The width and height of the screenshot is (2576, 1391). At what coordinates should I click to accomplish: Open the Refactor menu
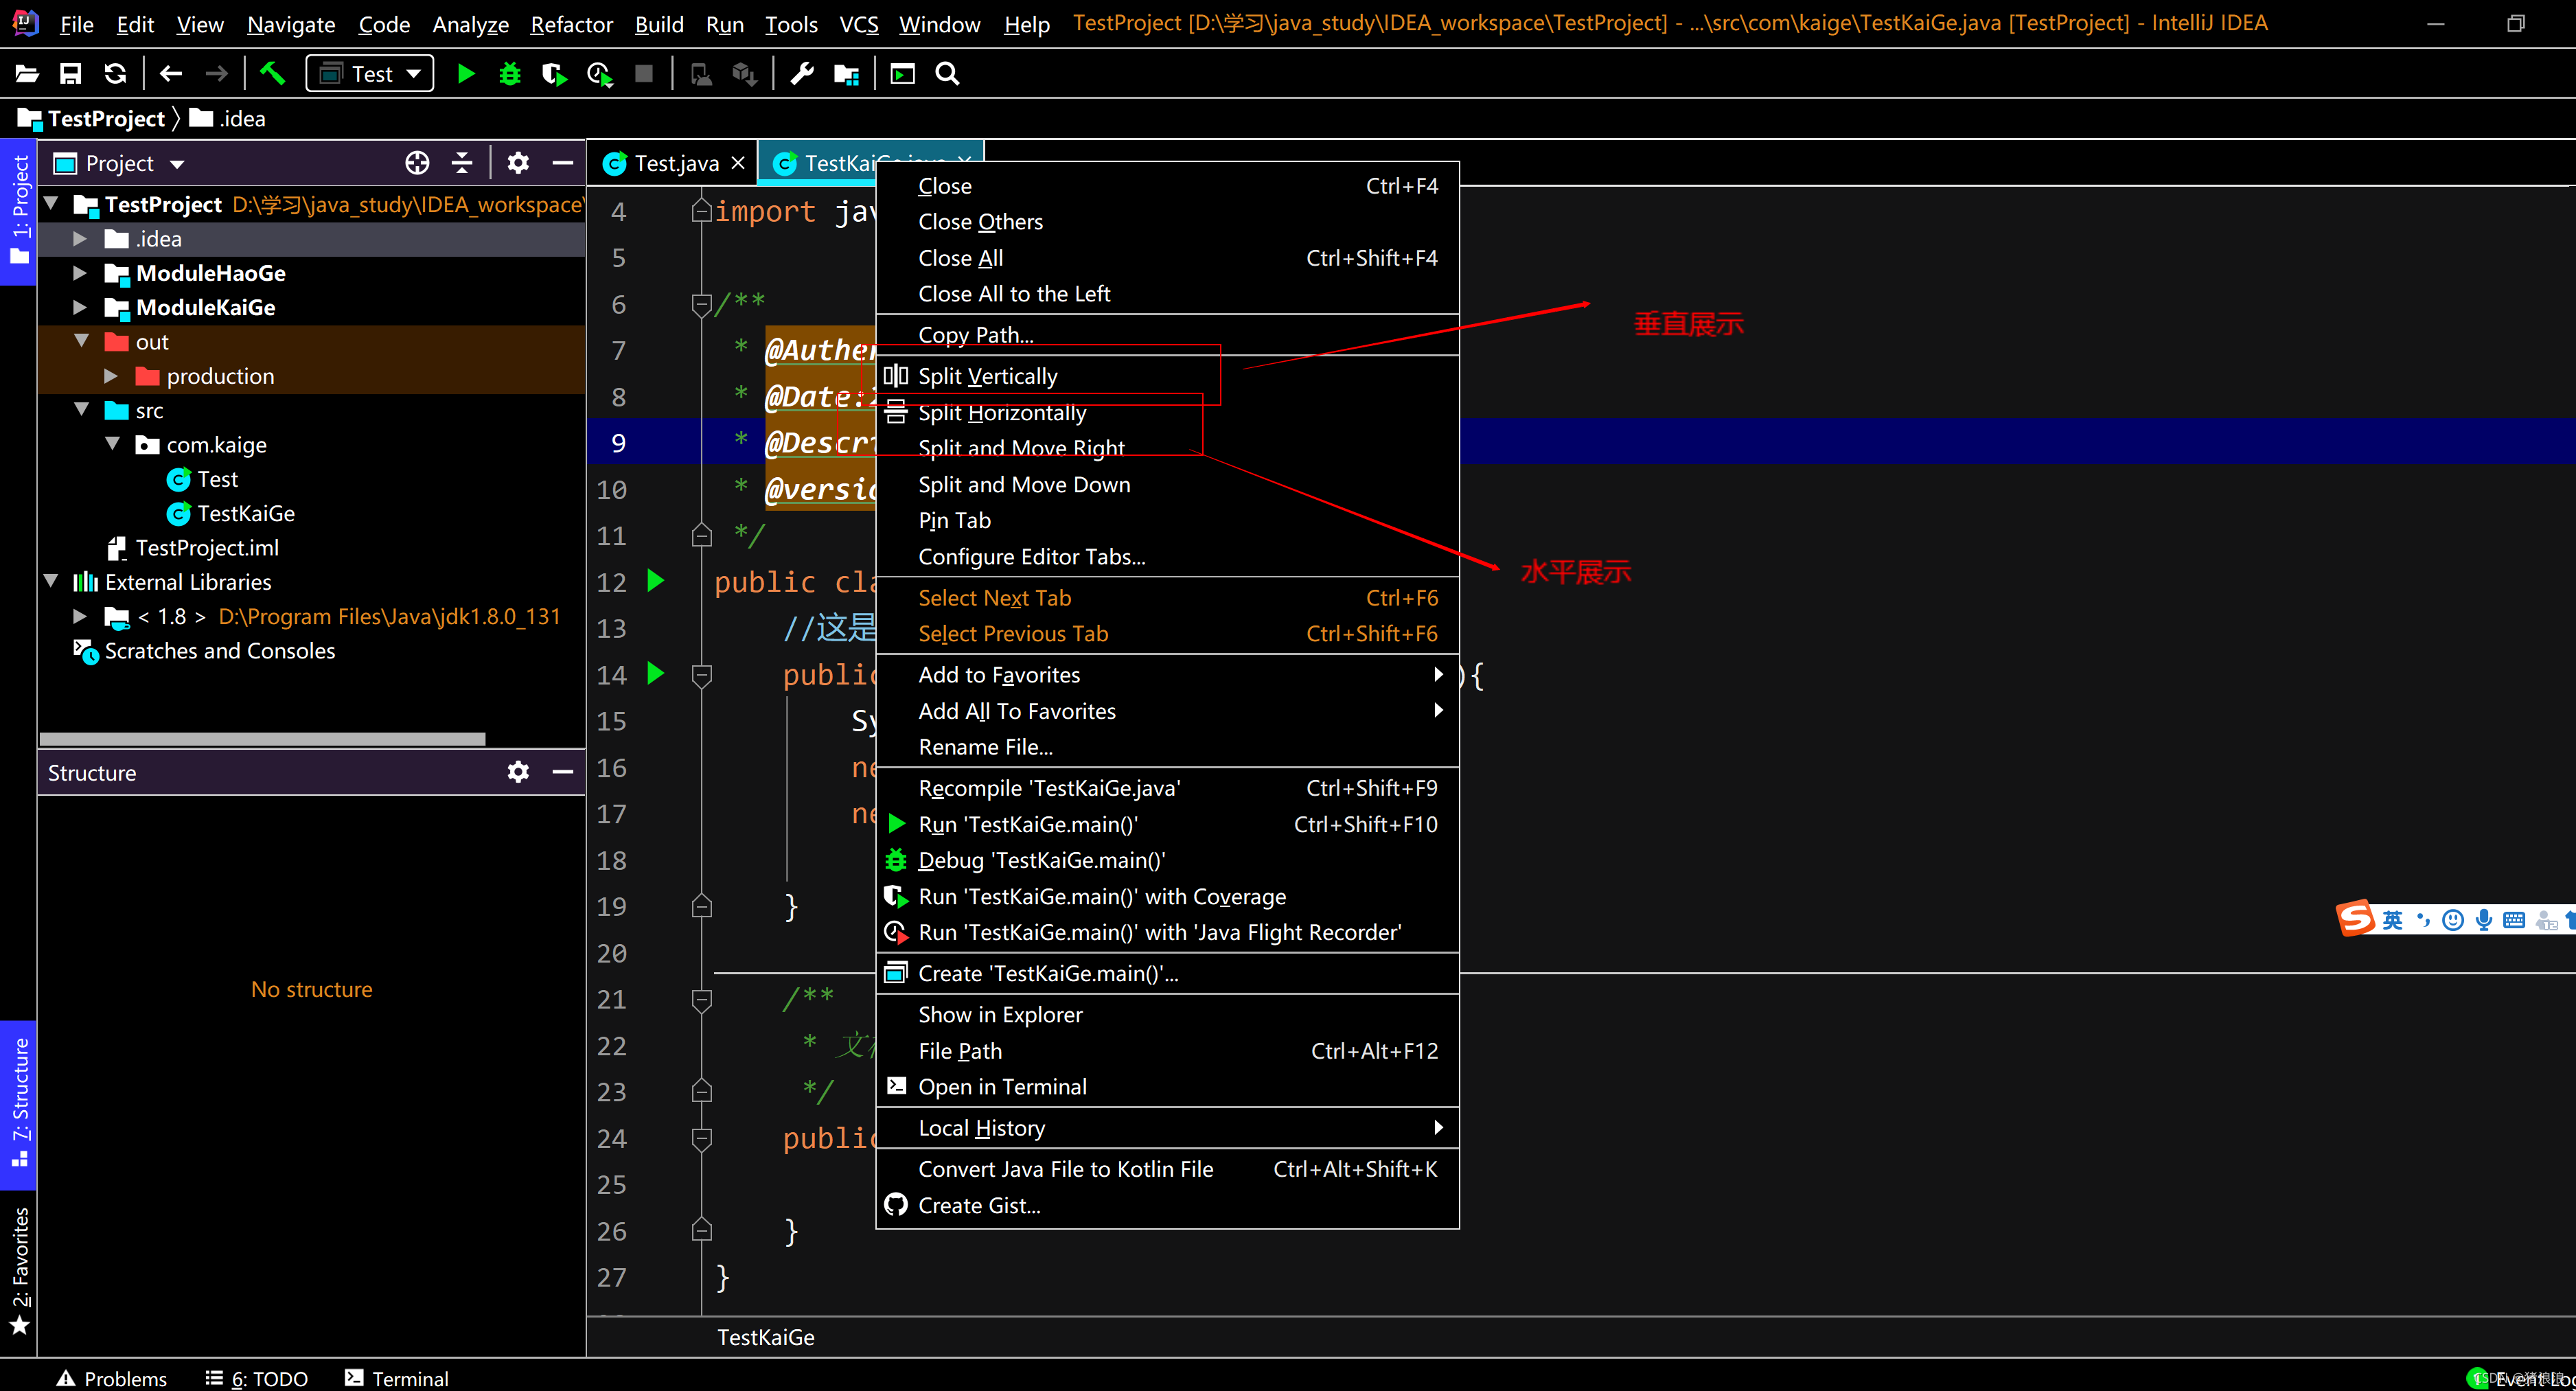pos(571,24)
